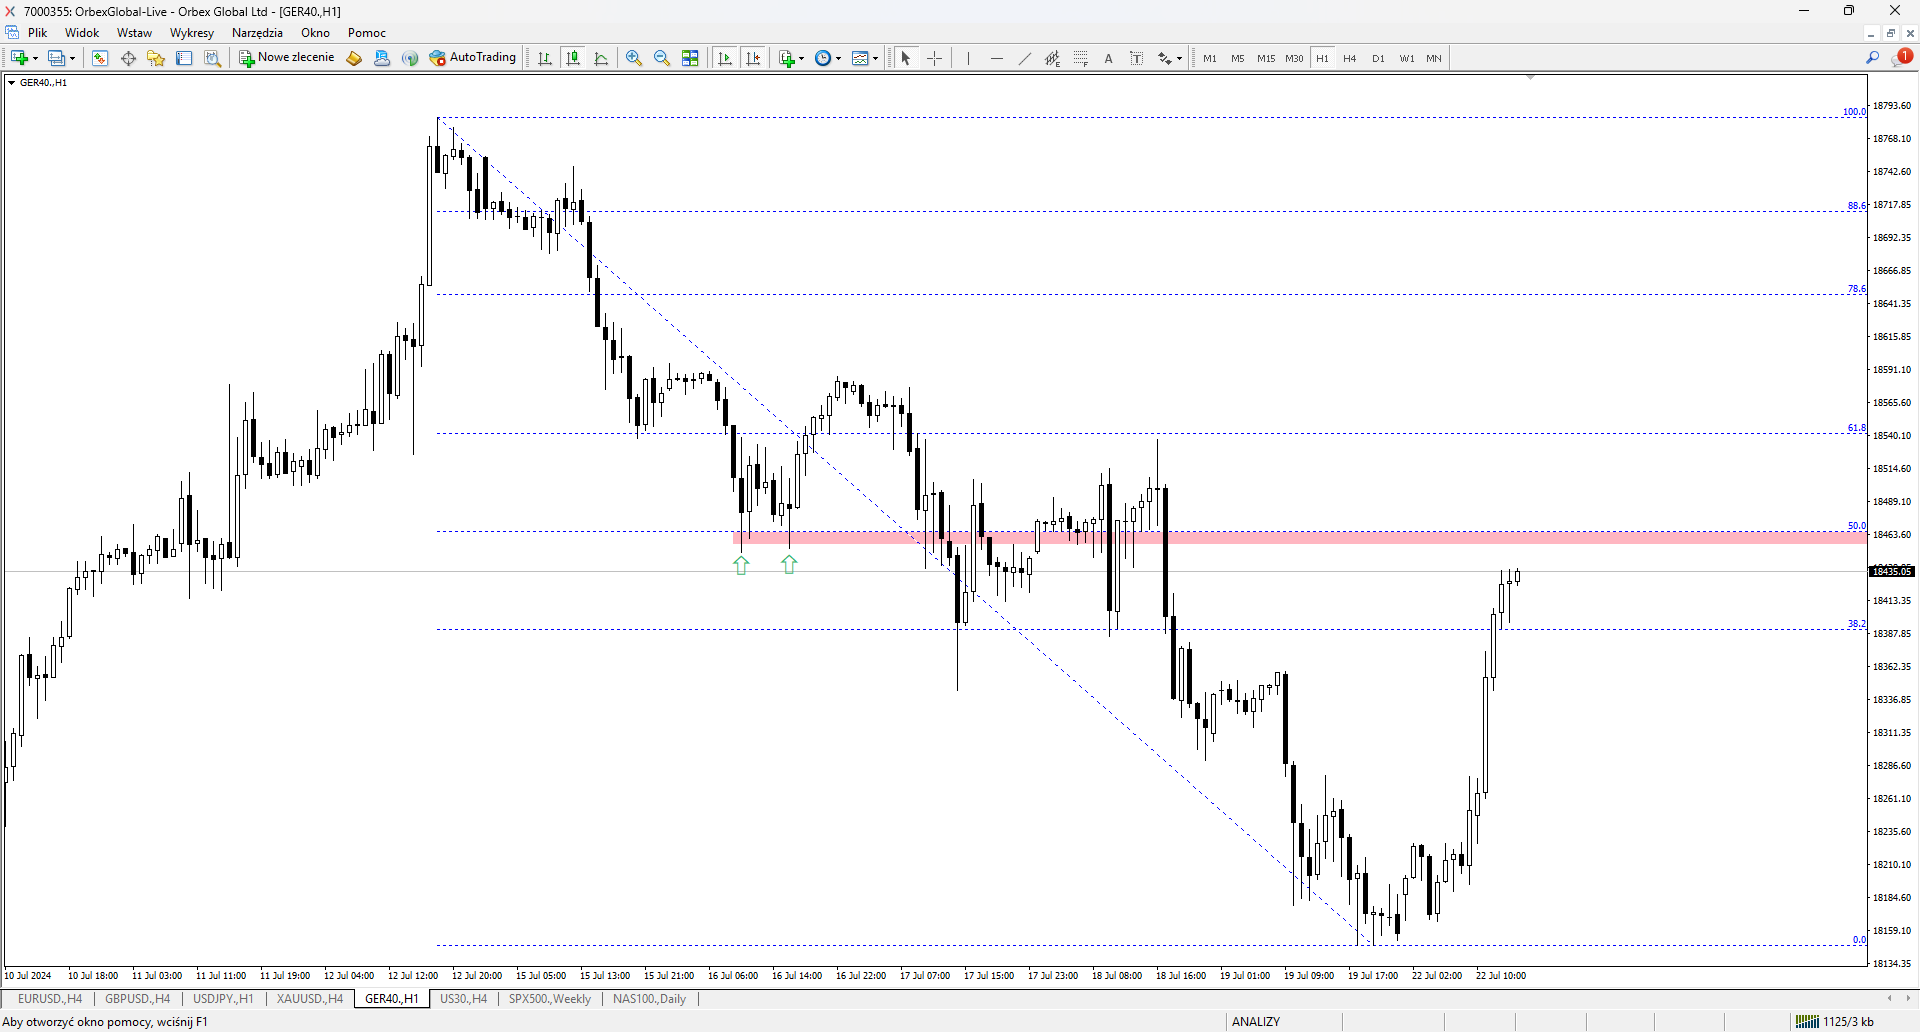Expand the Periodicity clock dropdown arrow
This screenshot has width=1920, height=1032.
838,58
